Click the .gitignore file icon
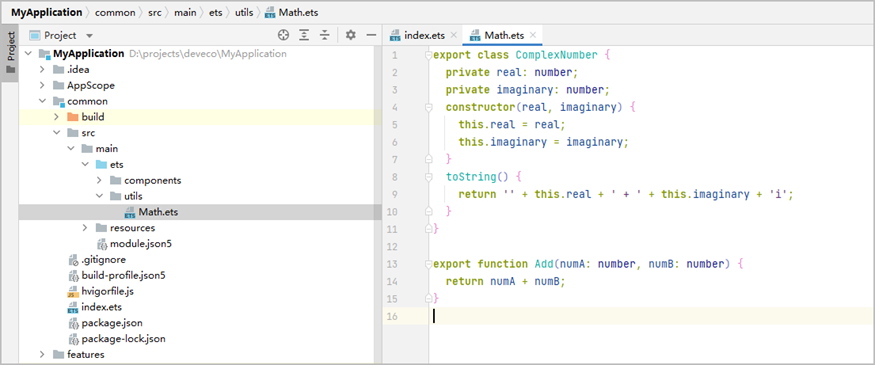Viewport: 875px width, 365px height. click(x=73, y=260)
